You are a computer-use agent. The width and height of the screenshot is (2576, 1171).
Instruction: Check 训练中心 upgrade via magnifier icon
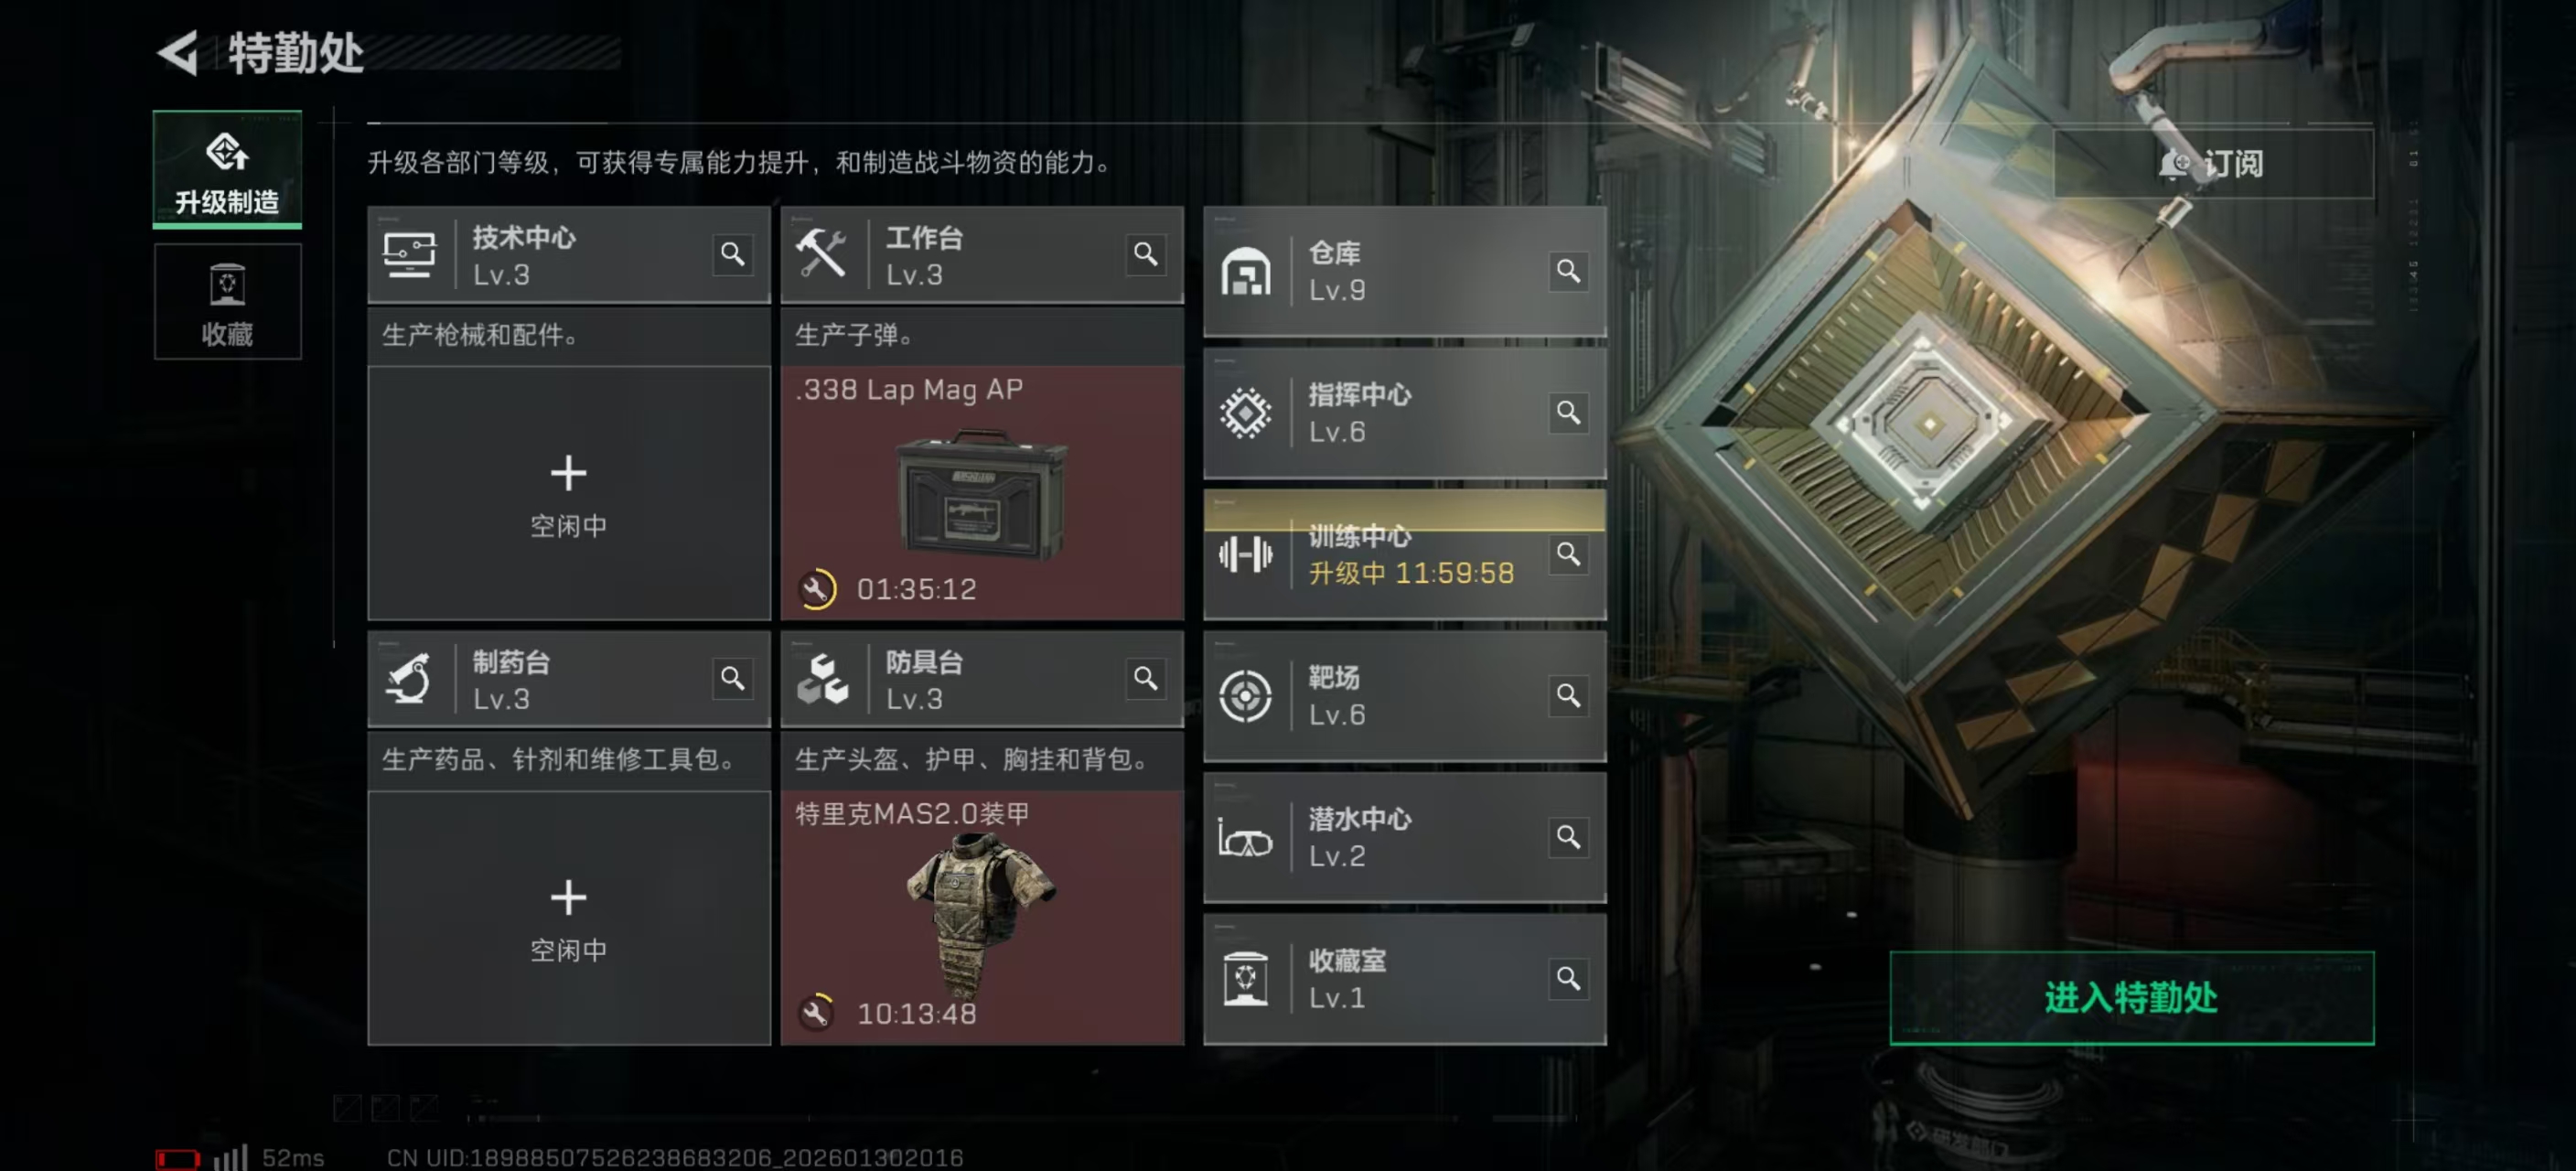pos(1568,554)
